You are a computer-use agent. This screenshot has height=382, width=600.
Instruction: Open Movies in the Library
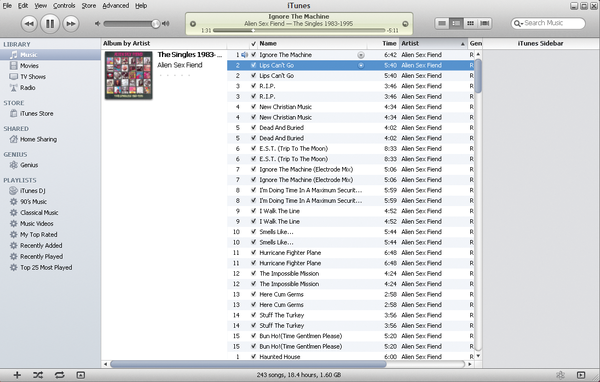point(29,66)
